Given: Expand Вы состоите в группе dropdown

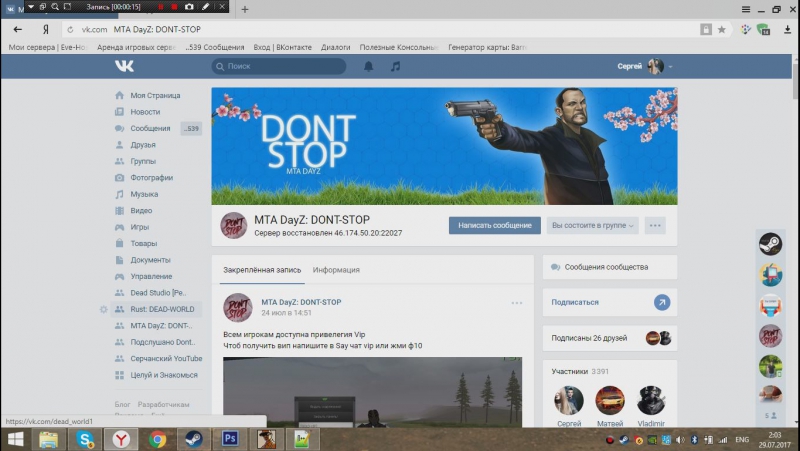Looking at the screenshot, I should [592, 226].
